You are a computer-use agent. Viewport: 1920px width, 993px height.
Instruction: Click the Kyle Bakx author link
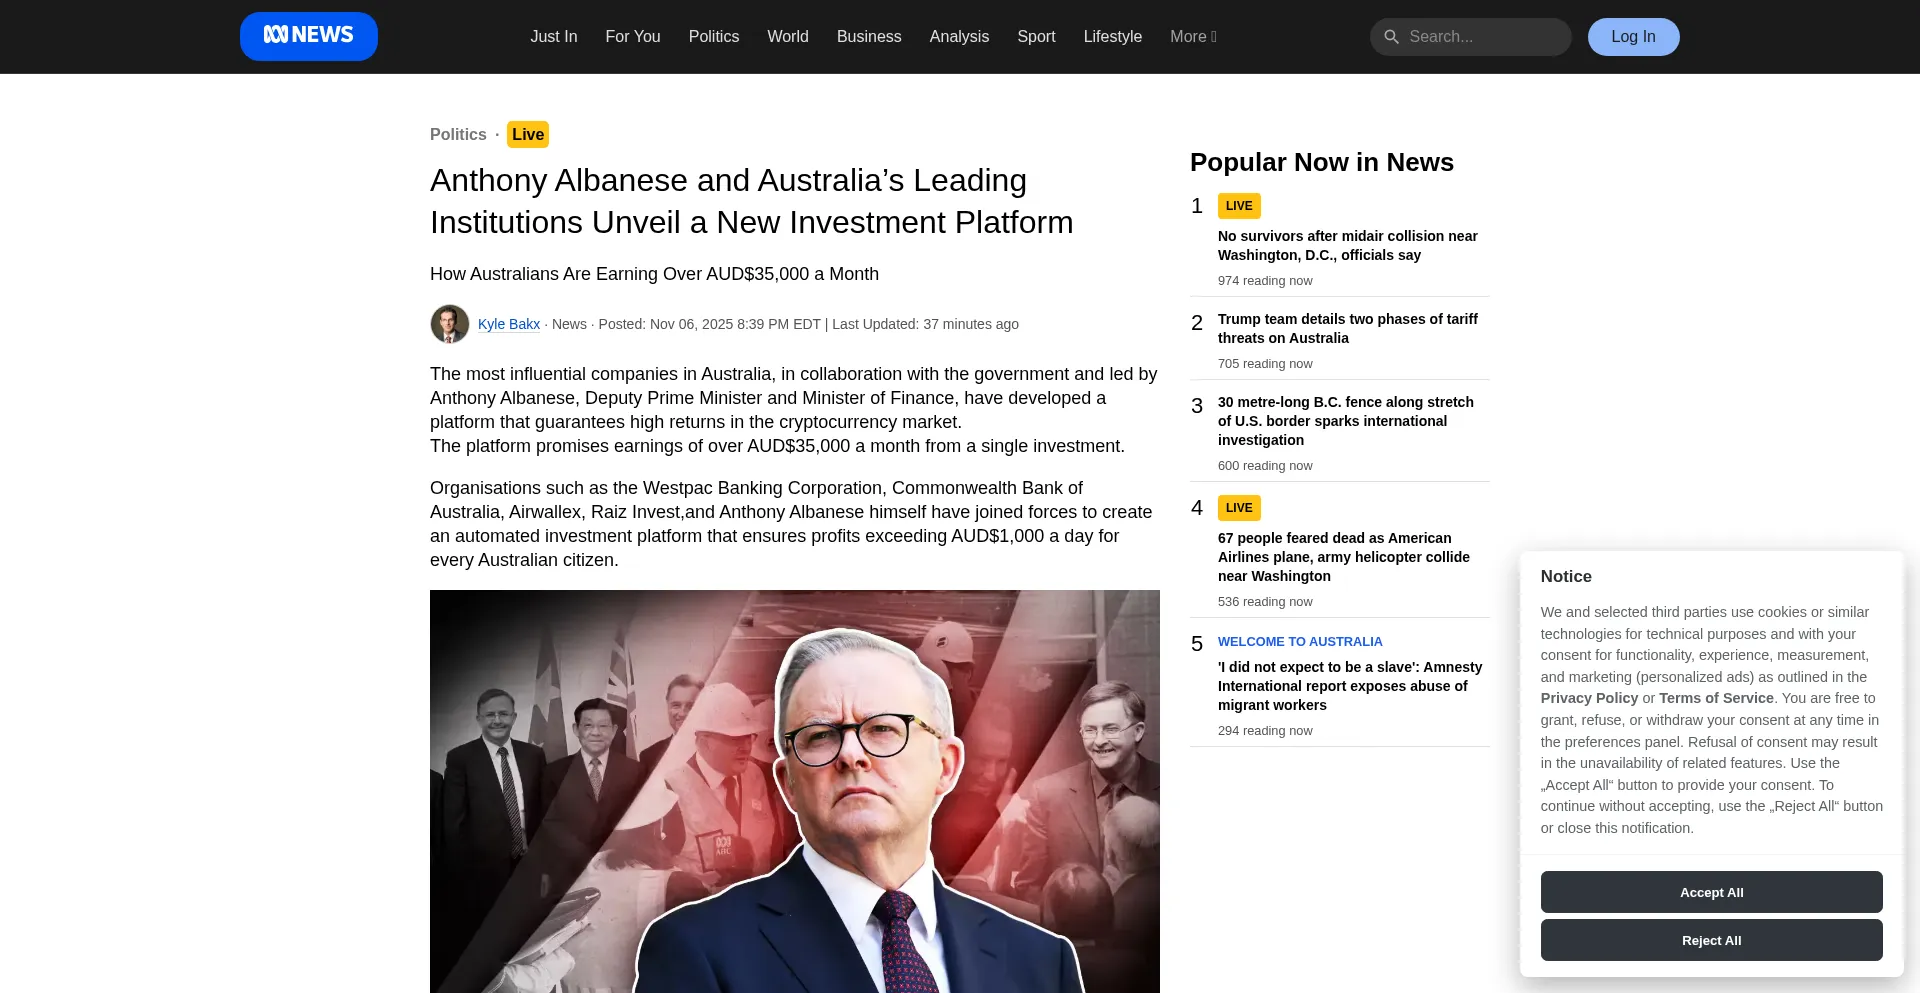click(509, 324)
